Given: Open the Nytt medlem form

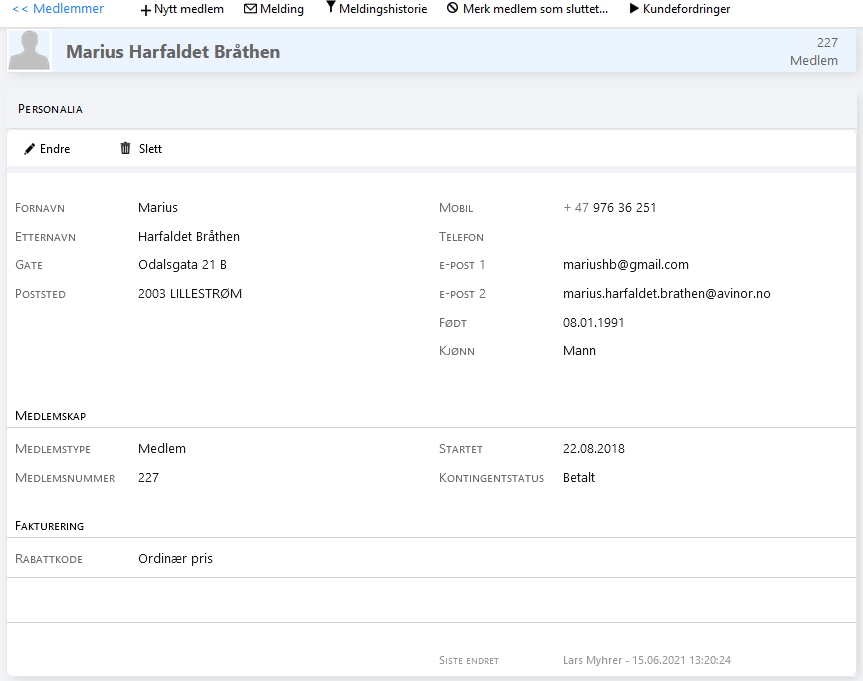Looking at the screenshot, I should 189,9.
